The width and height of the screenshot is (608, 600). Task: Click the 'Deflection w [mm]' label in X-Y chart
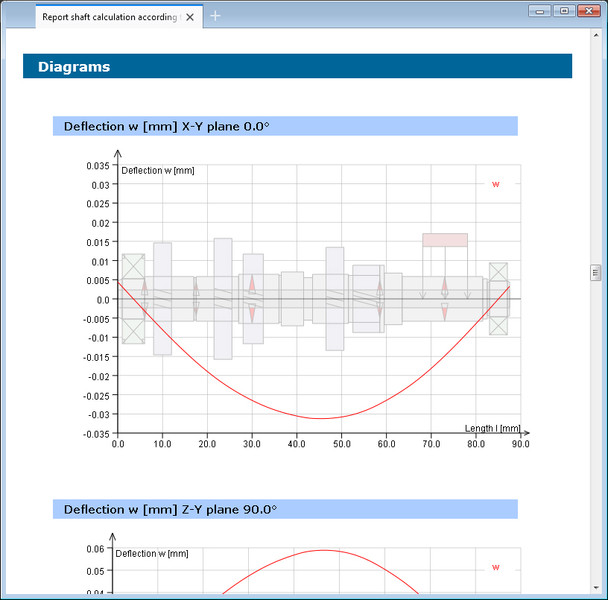tap(157, 170)
